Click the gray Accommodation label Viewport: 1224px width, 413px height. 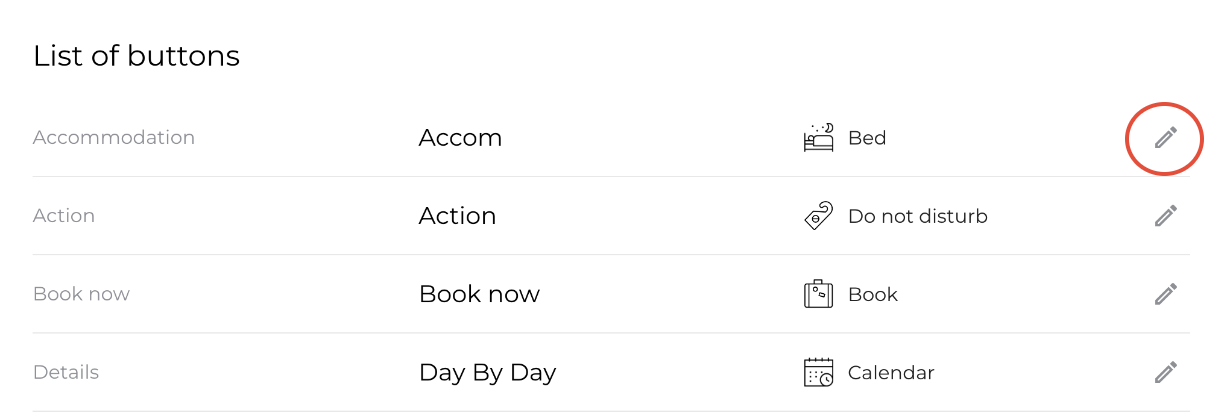tap(114, 138)
